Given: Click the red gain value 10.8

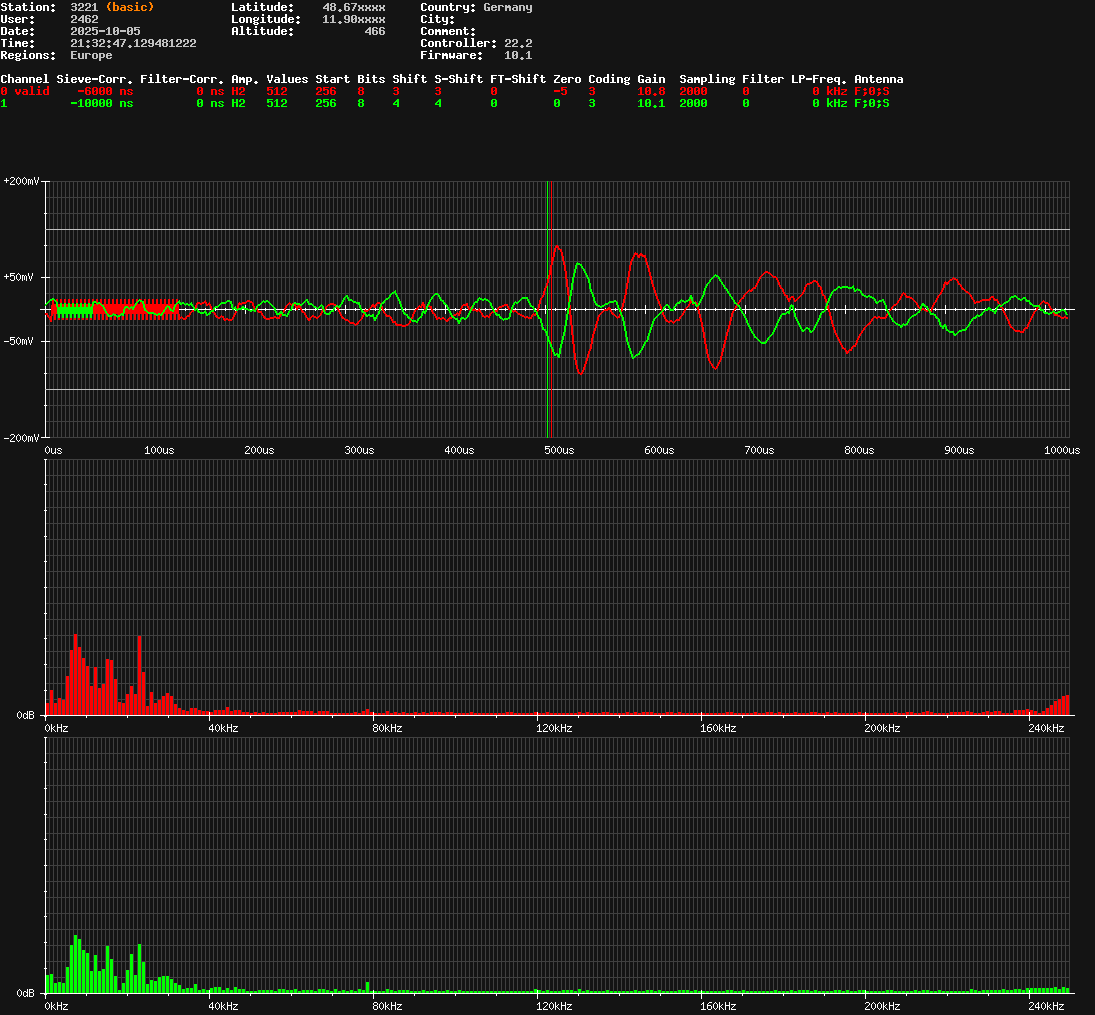Looking at the screenshot, I should click(x=651, y=91).
